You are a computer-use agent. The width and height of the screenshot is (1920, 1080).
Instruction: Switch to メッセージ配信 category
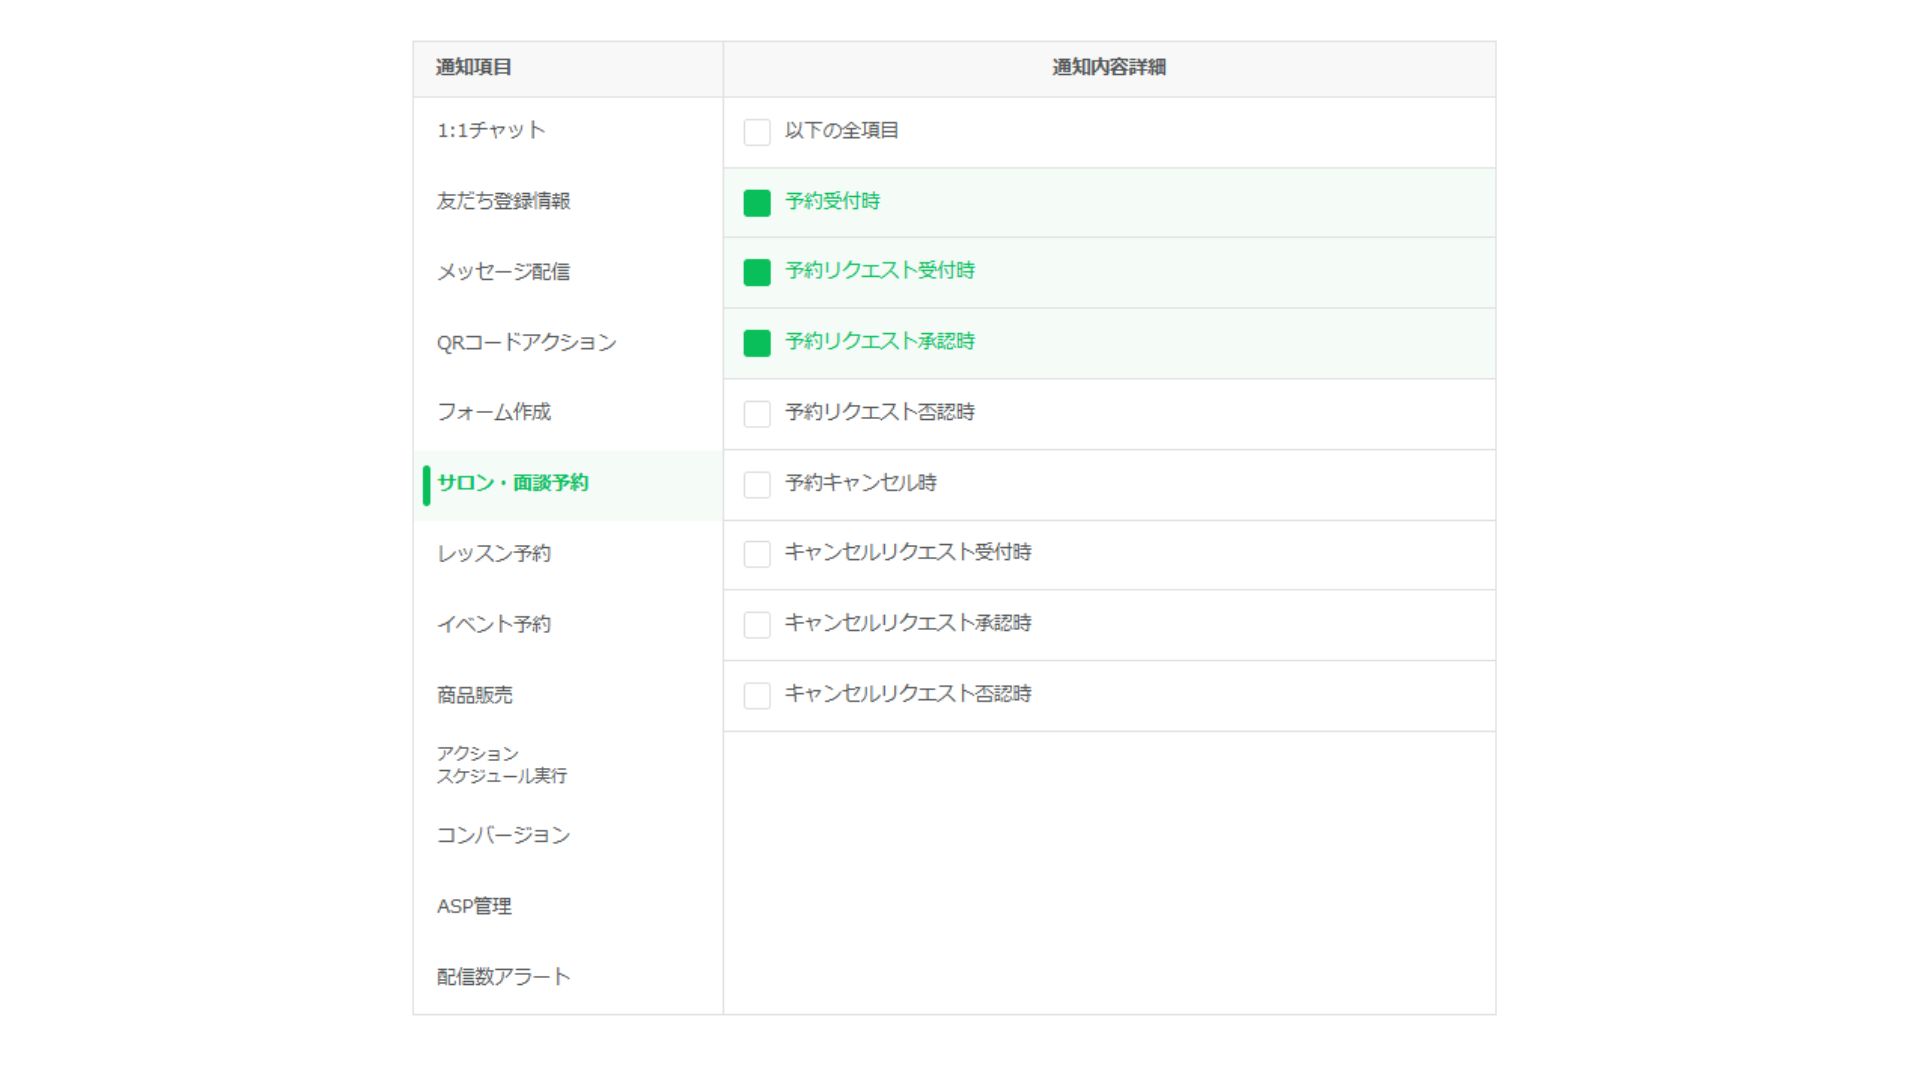coord(503,272)
